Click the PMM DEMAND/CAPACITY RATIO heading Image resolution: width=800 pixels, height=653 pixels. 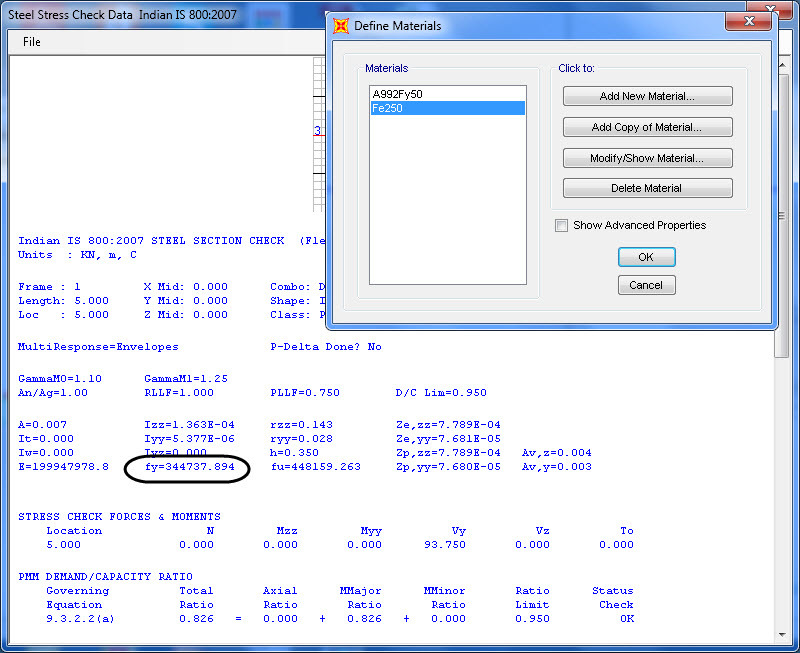point(105,577)
